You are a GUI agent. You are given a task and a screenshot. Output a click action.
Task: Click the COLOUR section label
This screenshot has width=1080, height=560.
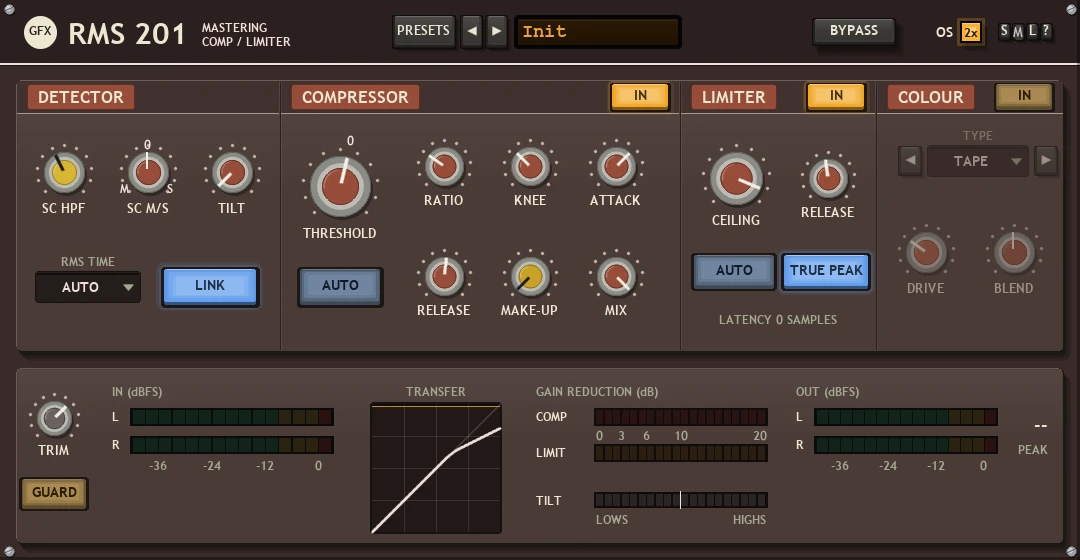[931, 97]
